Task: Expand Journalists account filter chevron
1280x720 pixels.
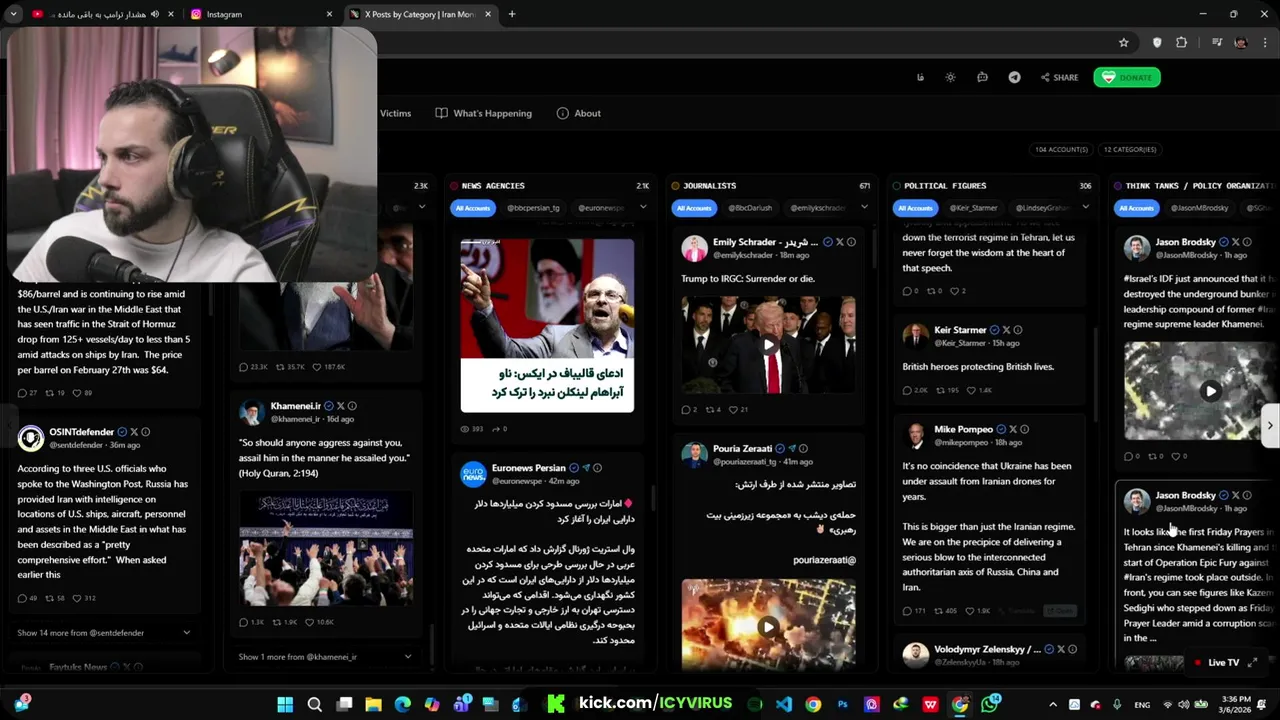Action: click(x=864, y=207)
